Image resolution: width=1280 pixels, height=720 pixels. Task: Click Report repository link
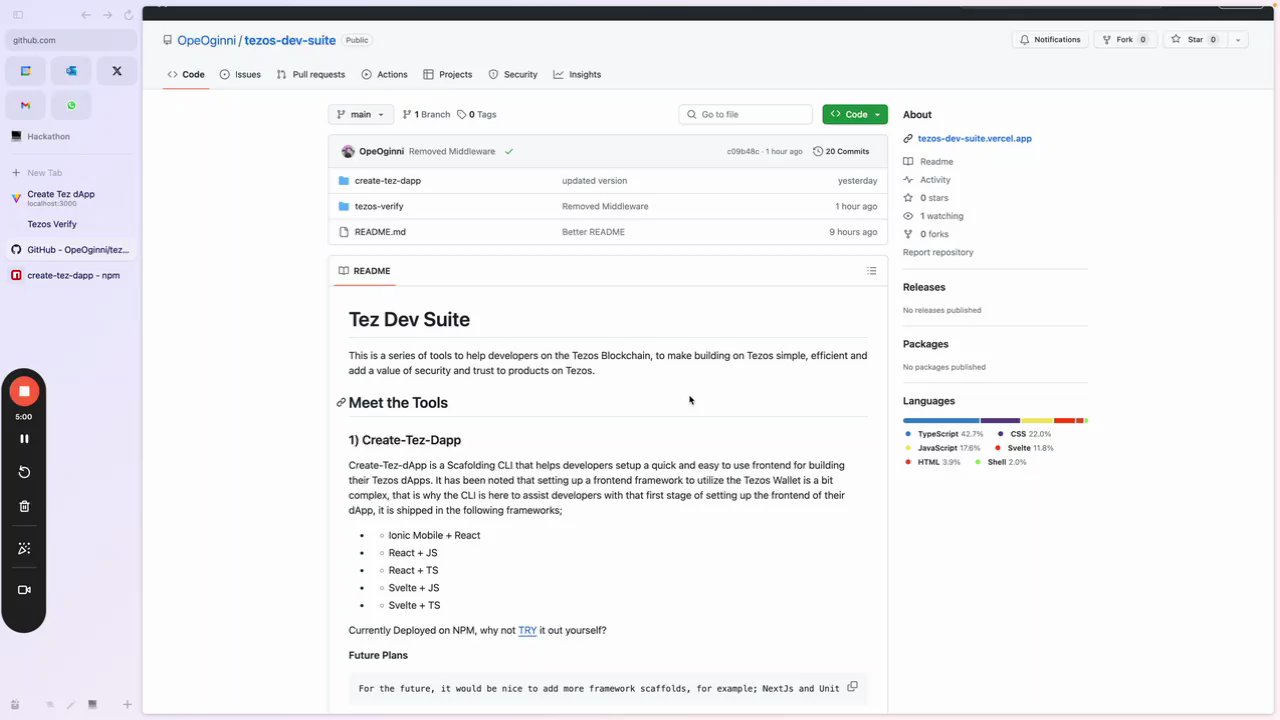pos(938,253)
